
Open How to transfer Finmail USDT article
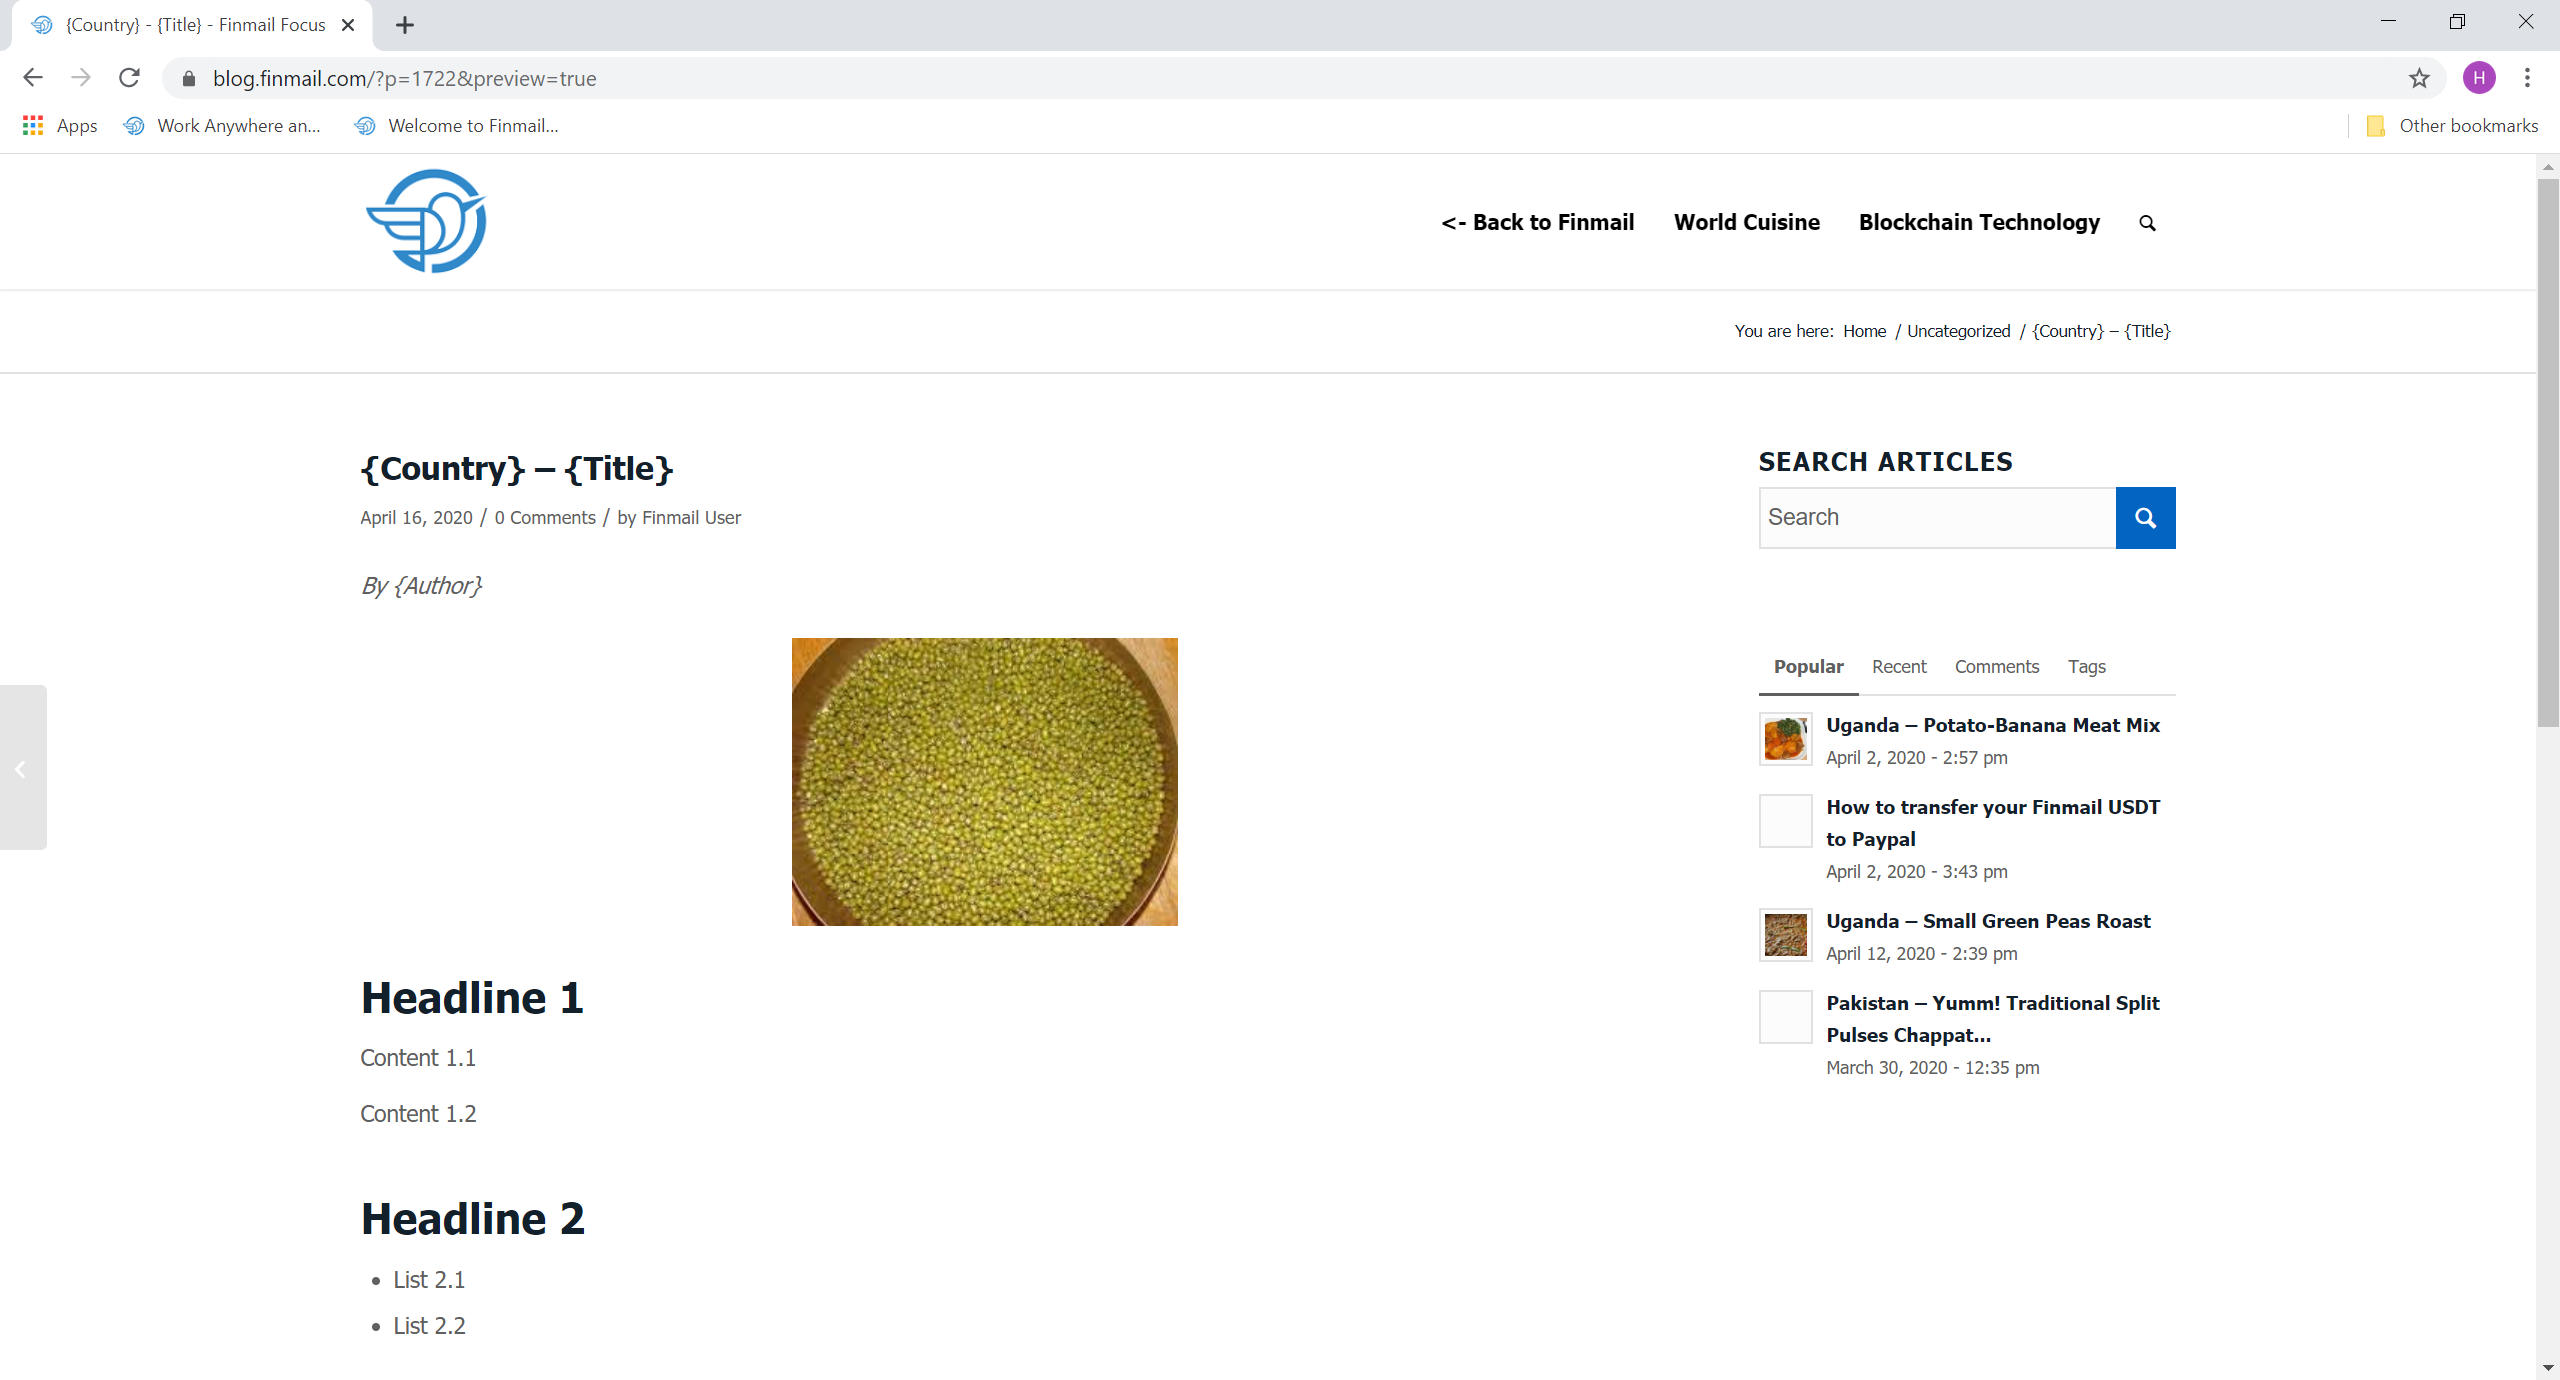point(1992,823)
